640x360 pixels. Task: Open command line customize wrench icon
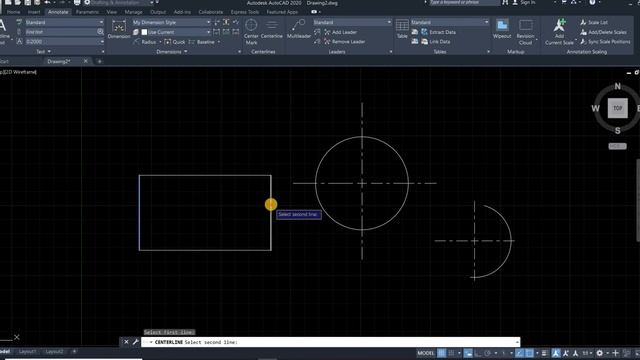coord(136,342)
